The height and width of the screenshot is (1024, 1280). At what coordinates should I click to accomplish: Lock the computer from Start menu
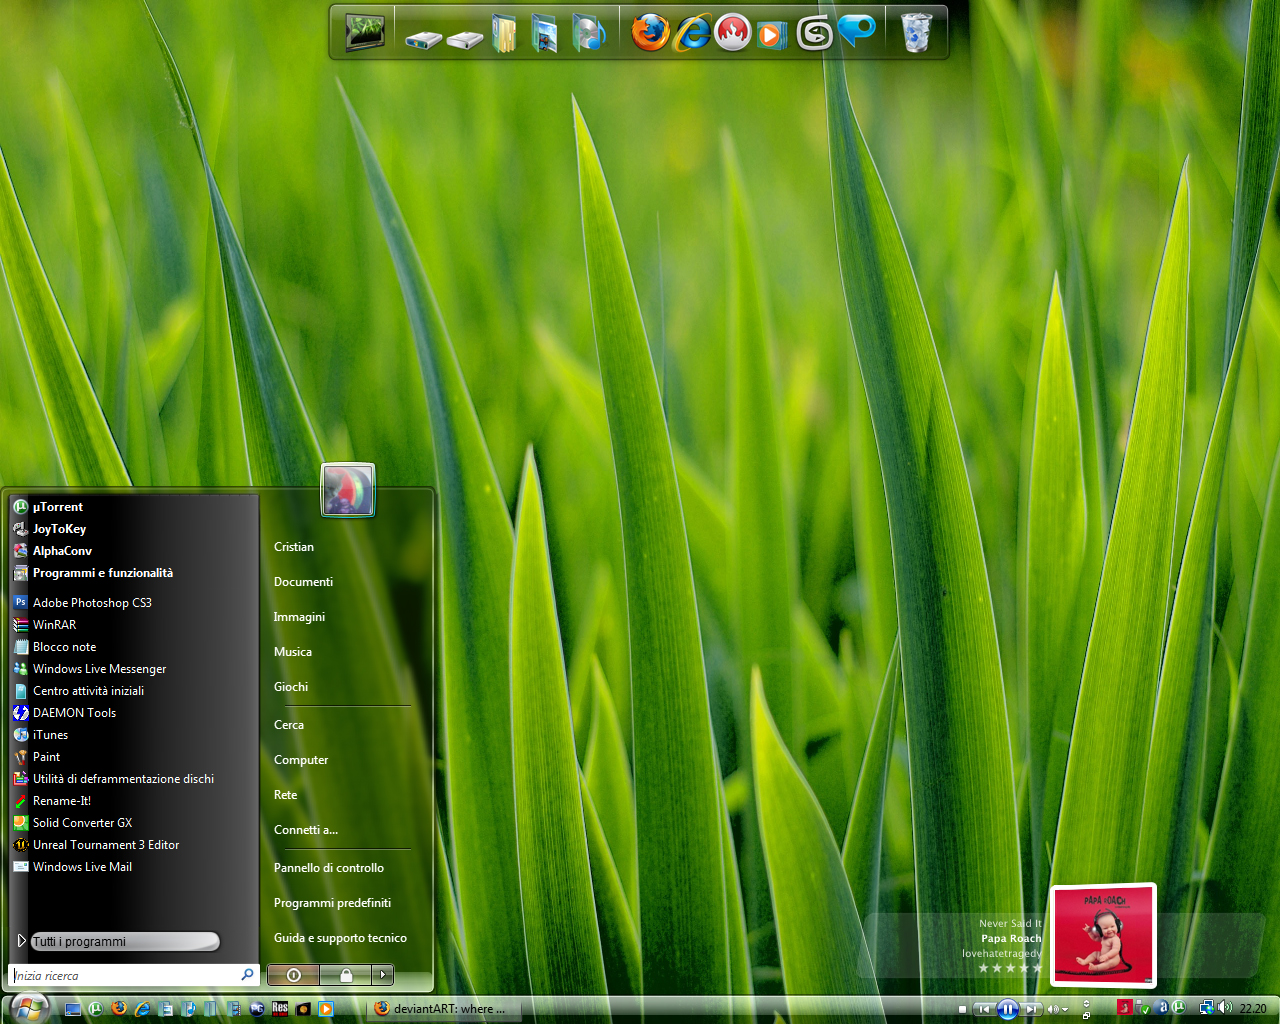[346, 974]
